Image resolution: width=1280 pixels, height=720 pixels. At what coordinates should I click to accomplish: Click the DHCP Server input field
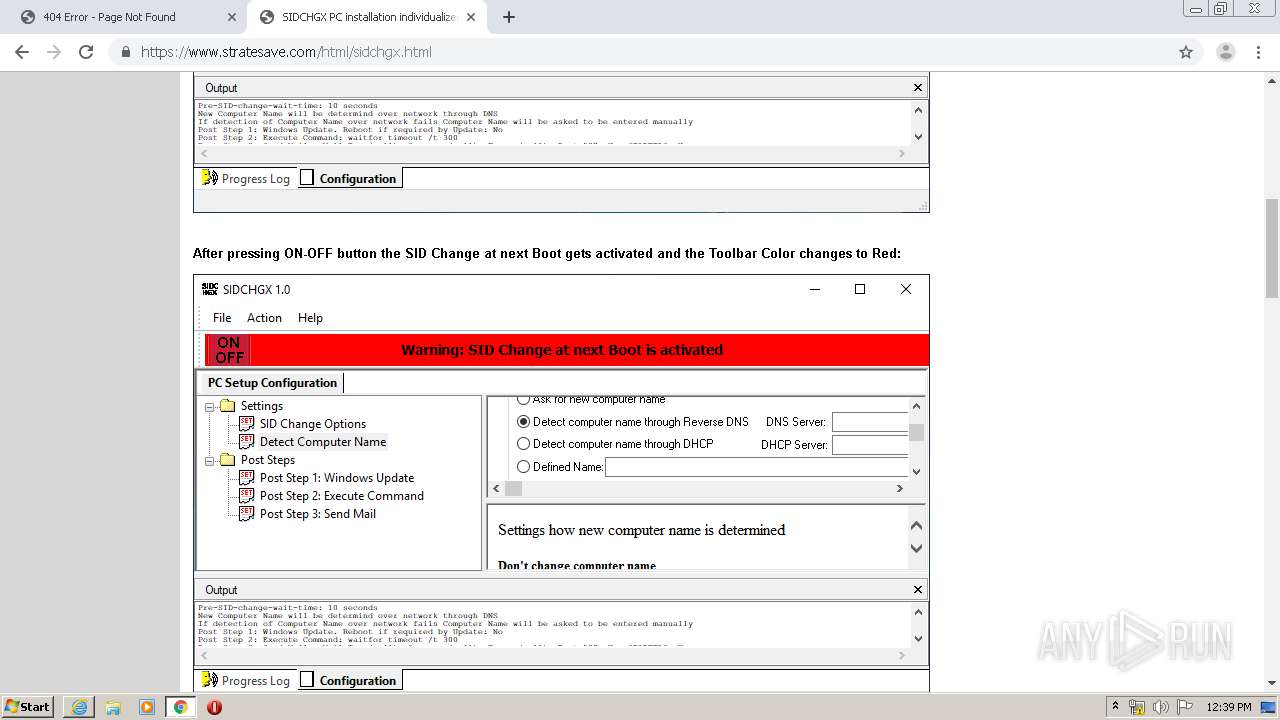point(869,445)
